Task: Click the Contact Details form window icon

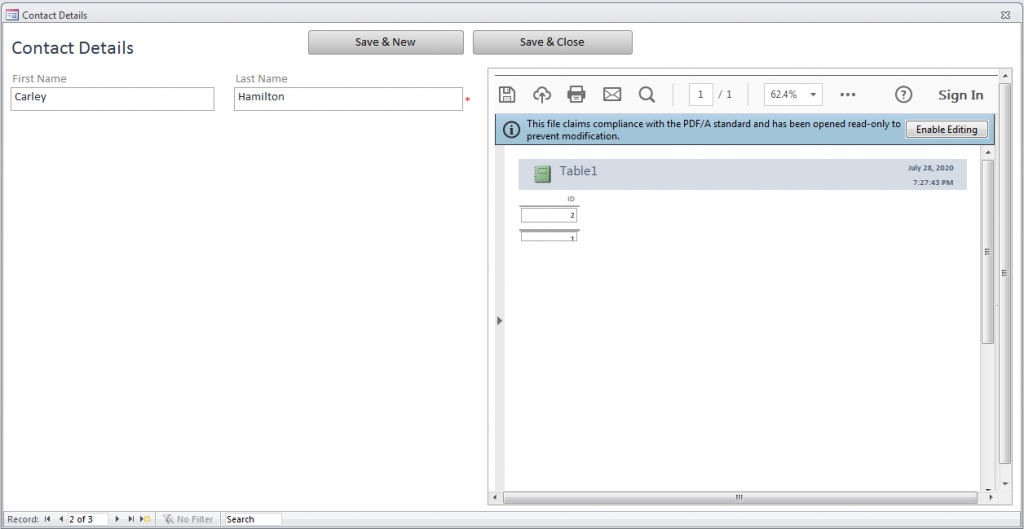Action: [12, 14]
